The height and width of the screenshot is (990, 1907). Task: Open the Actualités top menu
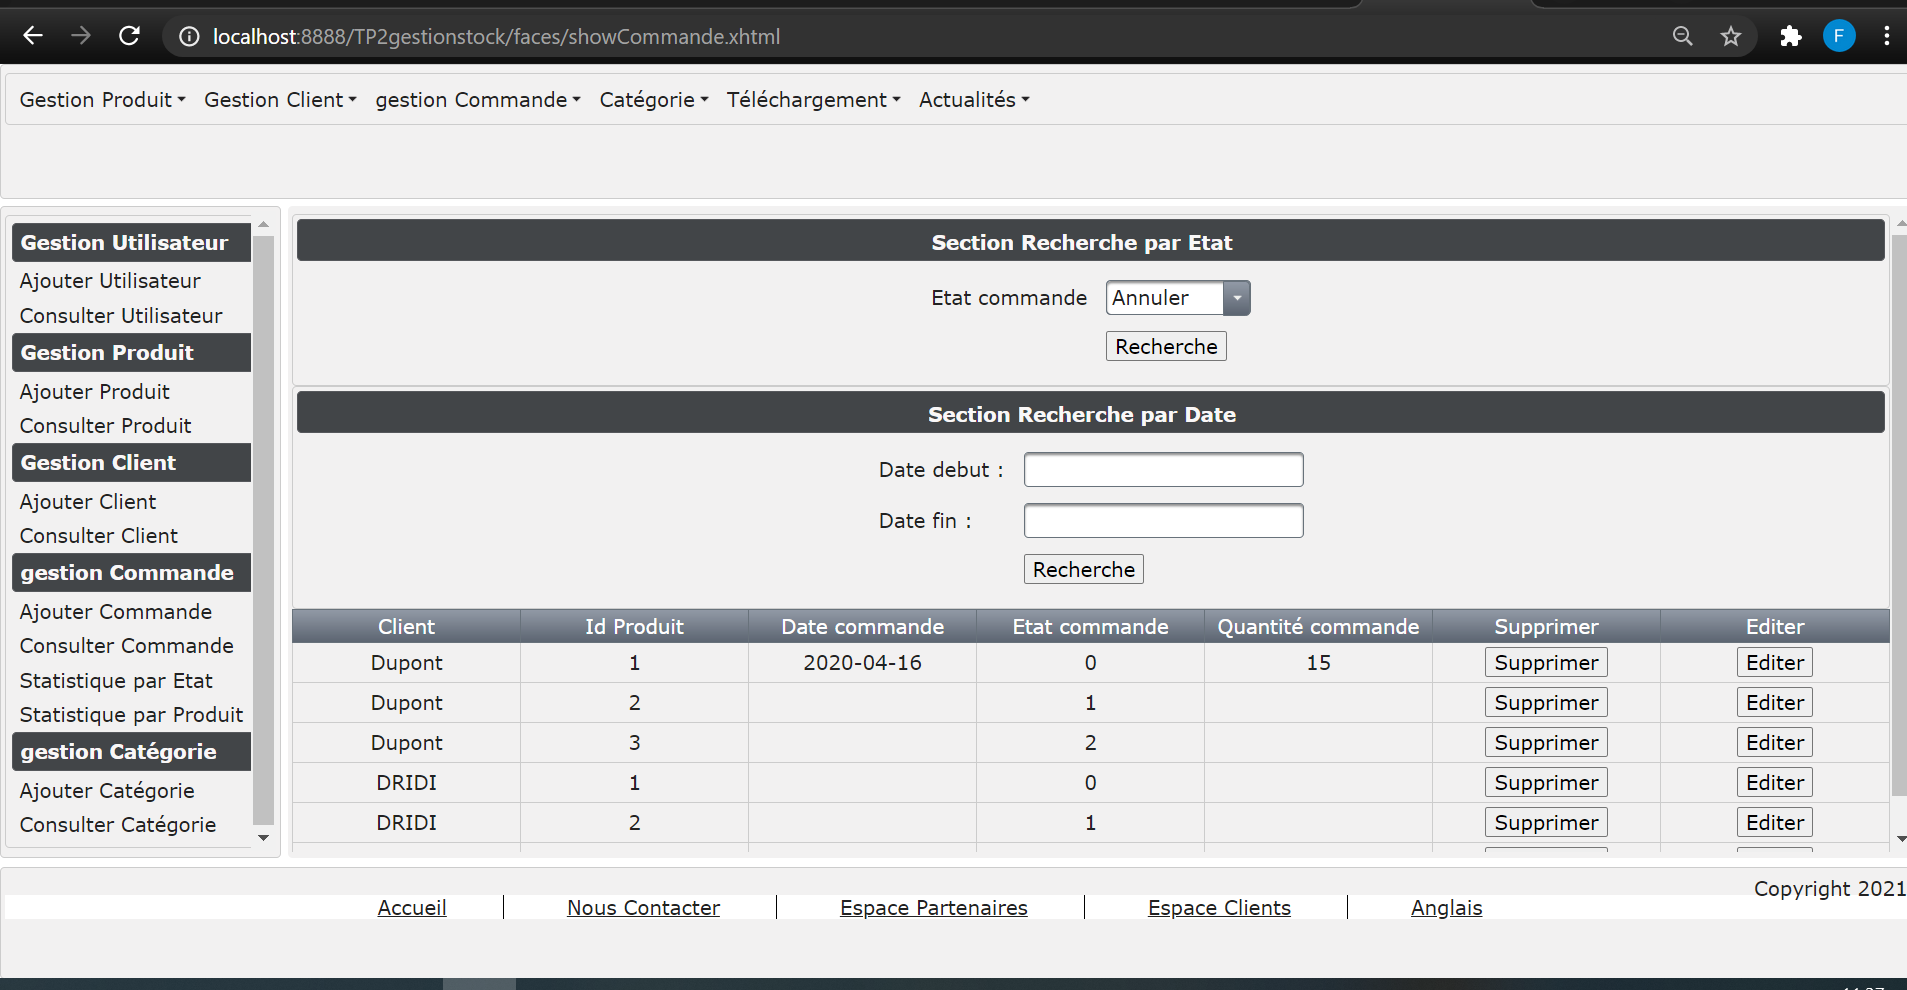pos(974,100)
